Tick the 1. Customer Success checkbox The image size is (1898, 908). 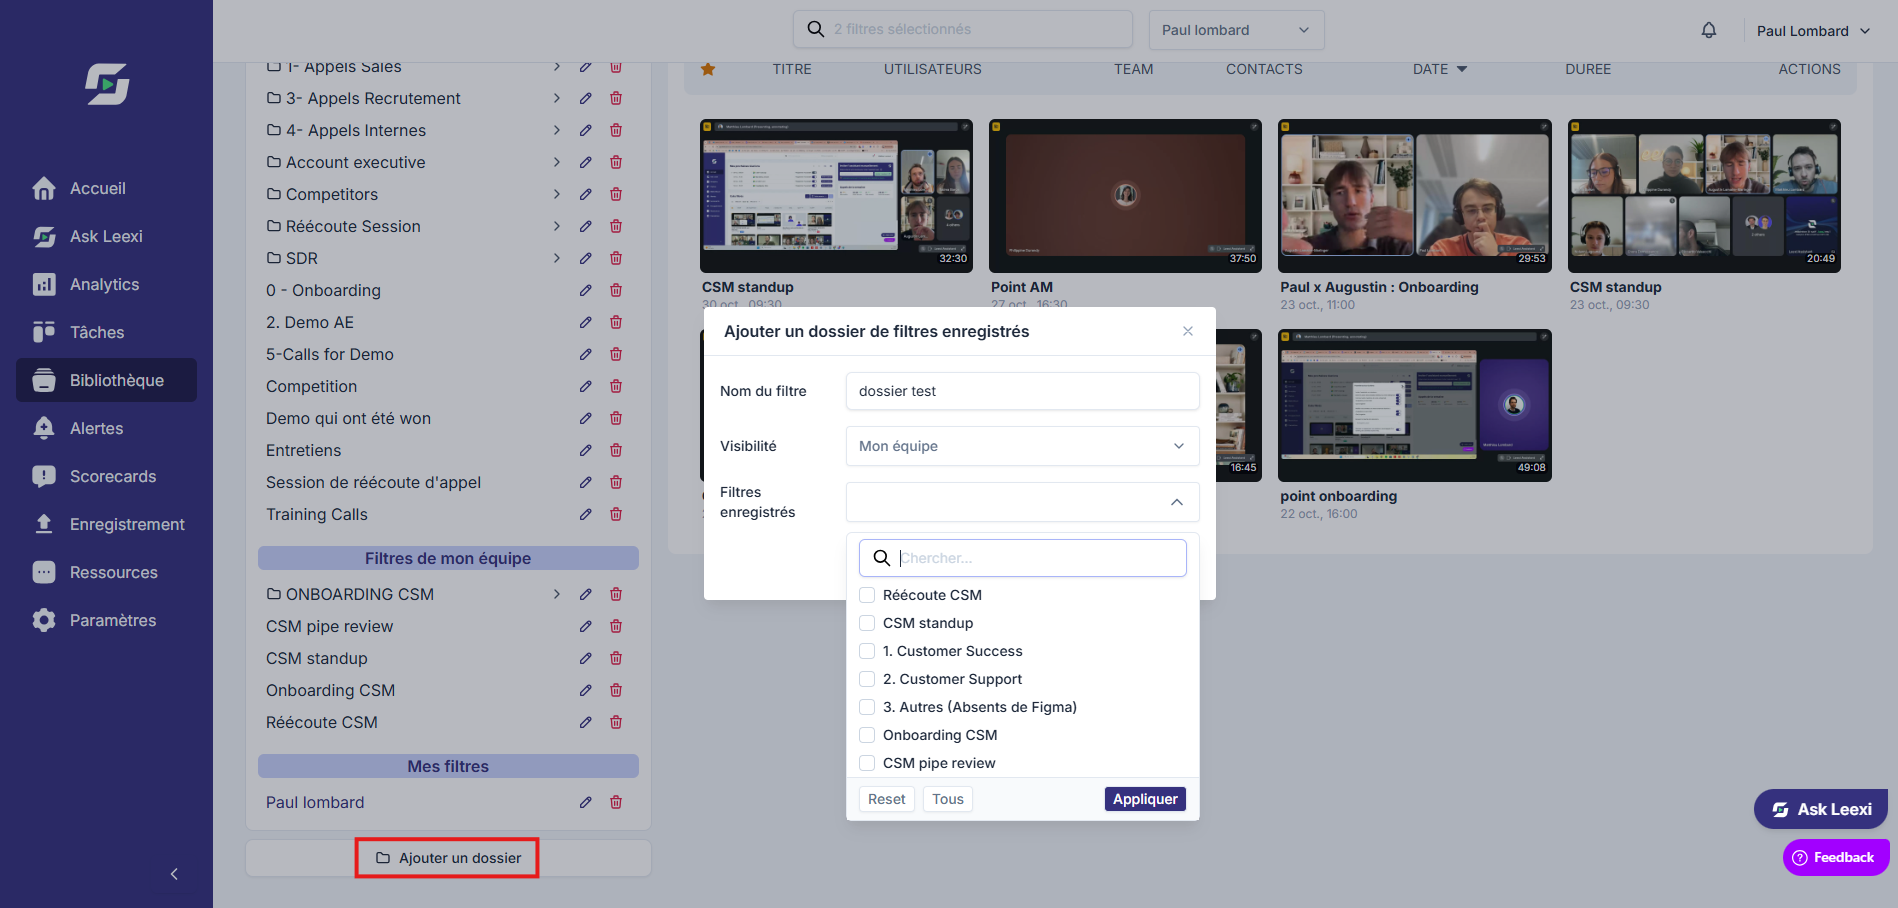coord(867,651)
